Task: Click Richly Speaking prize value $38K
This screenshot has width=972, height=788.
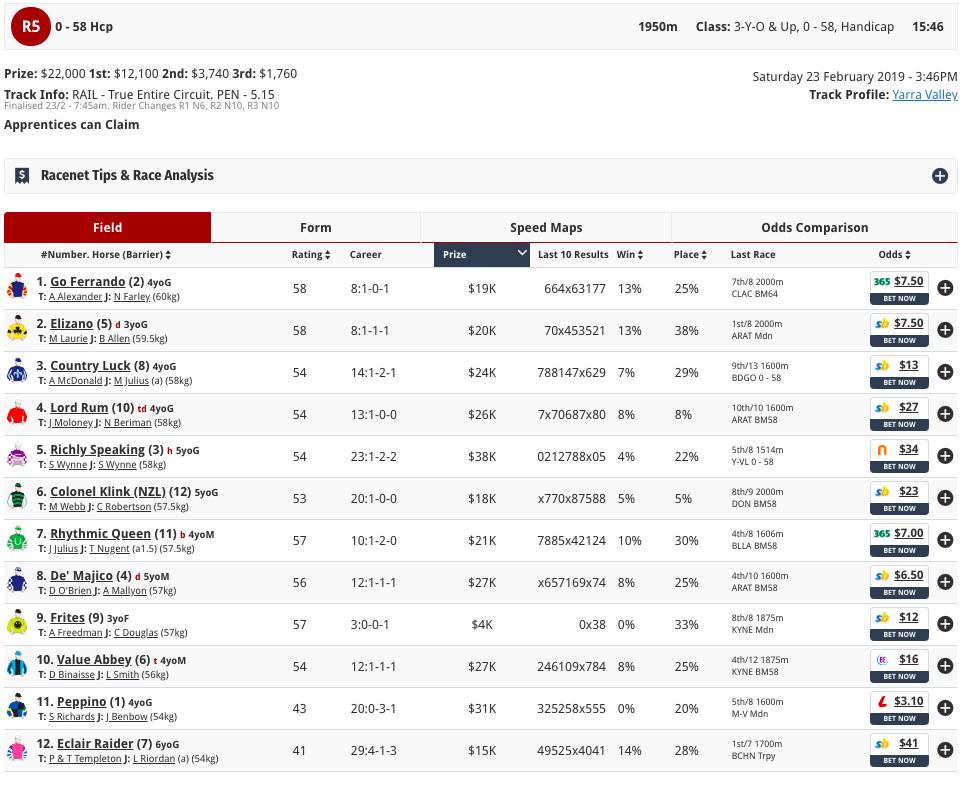Action: (x=482, y=457)
